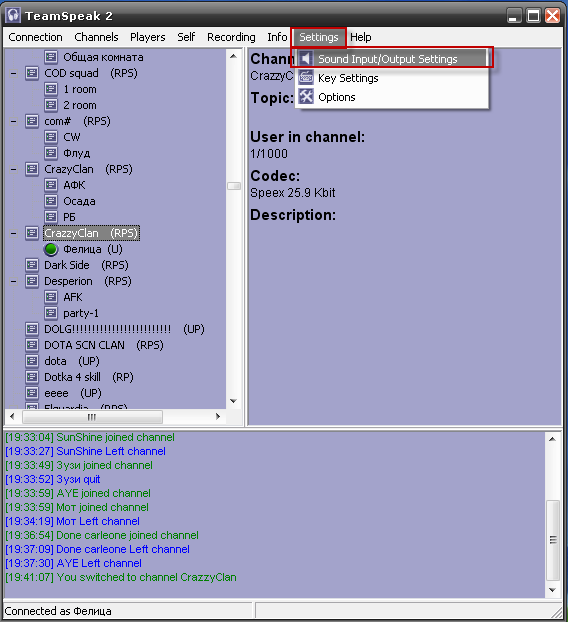Click channel icon next to CrazzyClan
This screenshot has width=568, height=622.
(x=32, y=233)
